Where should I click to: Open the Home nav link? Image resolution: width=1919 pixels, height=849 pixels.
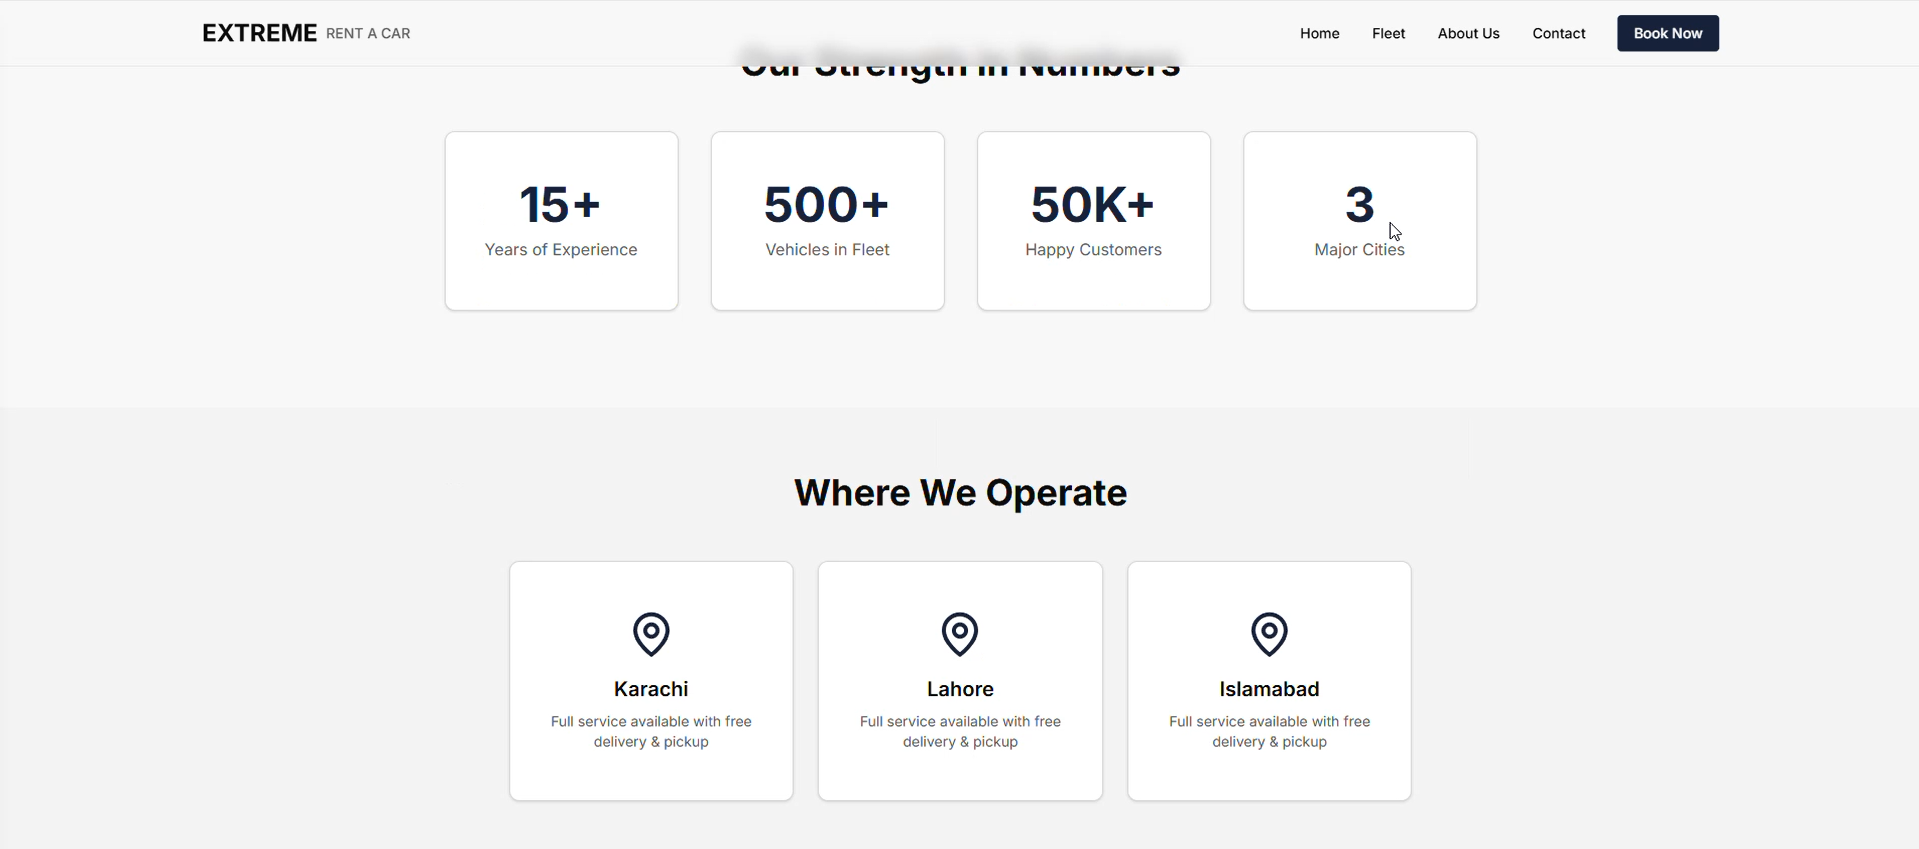[x=1319, y=33]
